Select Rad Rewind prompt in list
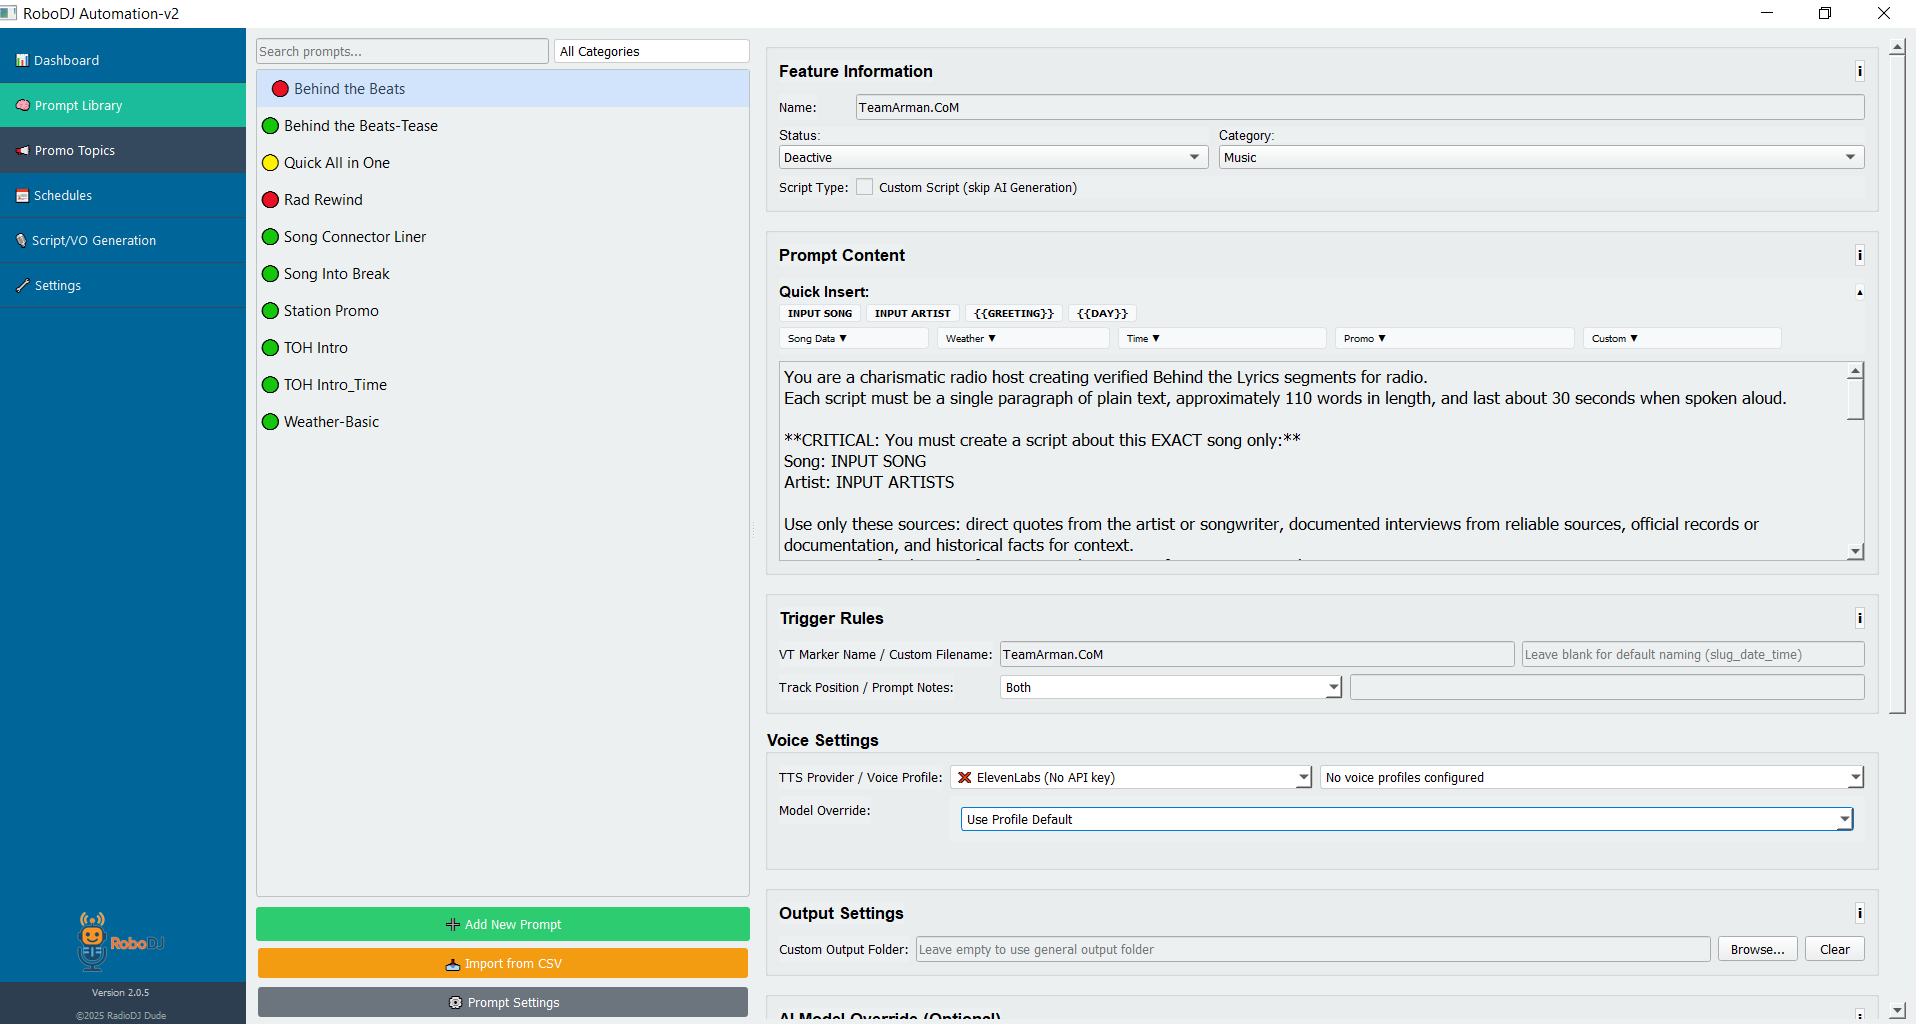 pyautogui.click(x=502, y=200)
